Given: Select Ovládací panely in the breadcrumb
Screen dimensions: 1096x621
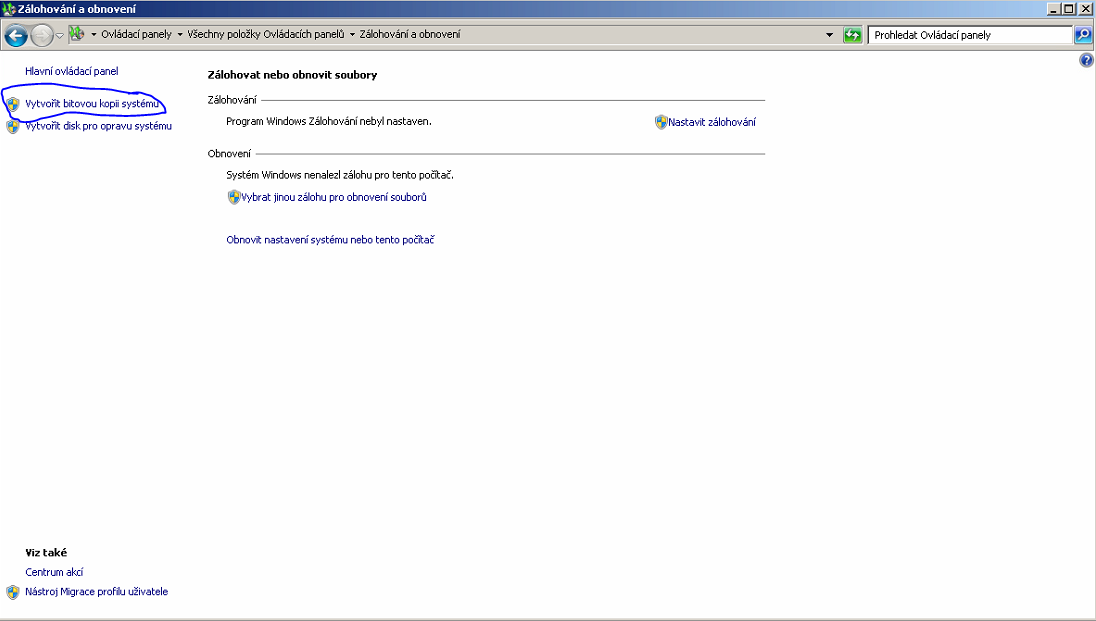Looking at the screenshot, I should pyautogui.click(x=136, y=34).
